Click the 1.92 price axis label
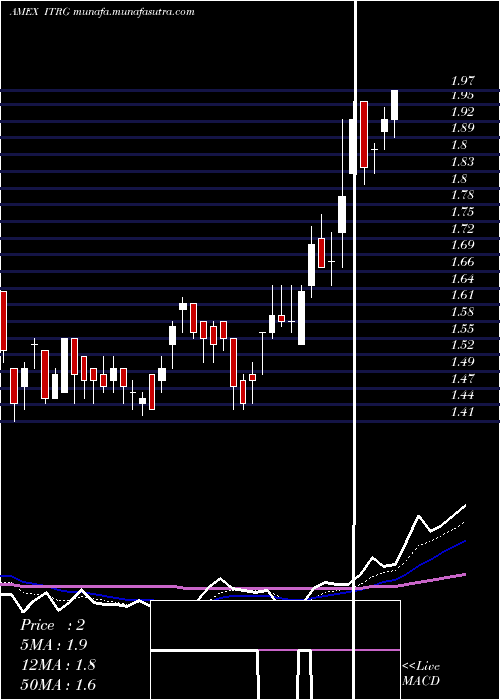The image size is (500, 700). point(462,111)
